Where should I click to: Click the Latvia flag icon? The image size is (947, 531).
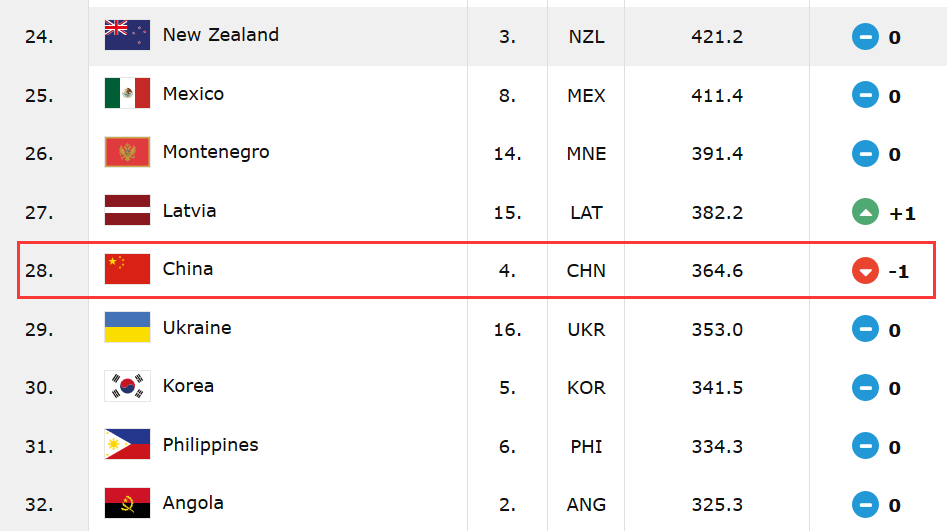[x=127, y=211]
